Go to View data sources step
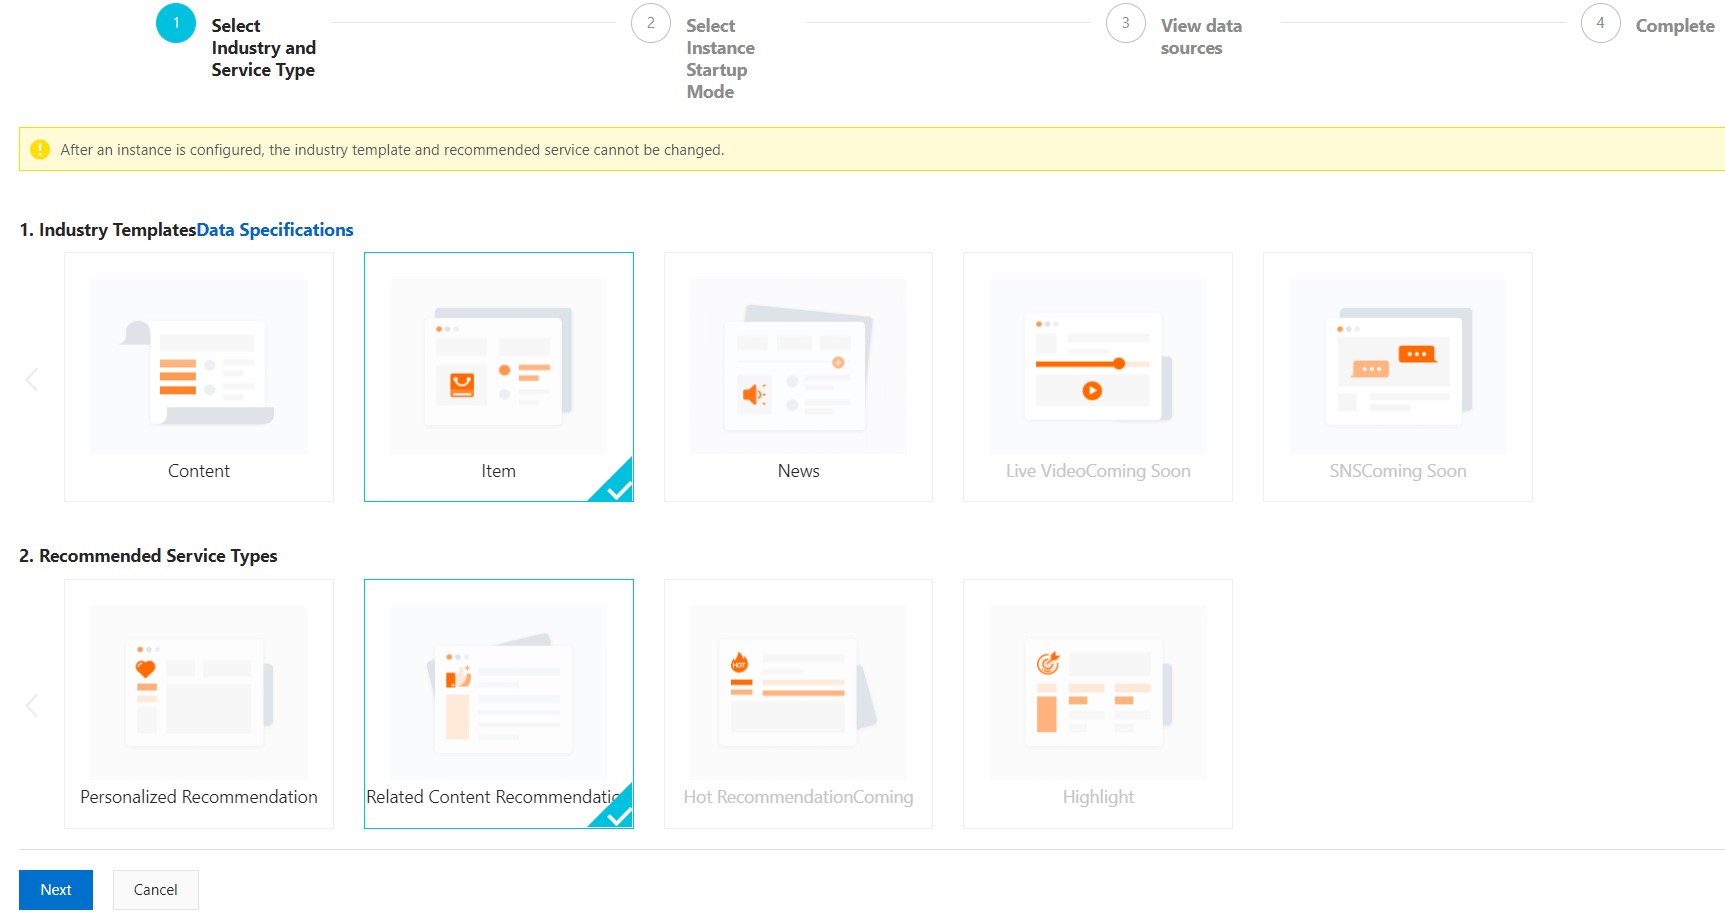 coord(1201,37)
